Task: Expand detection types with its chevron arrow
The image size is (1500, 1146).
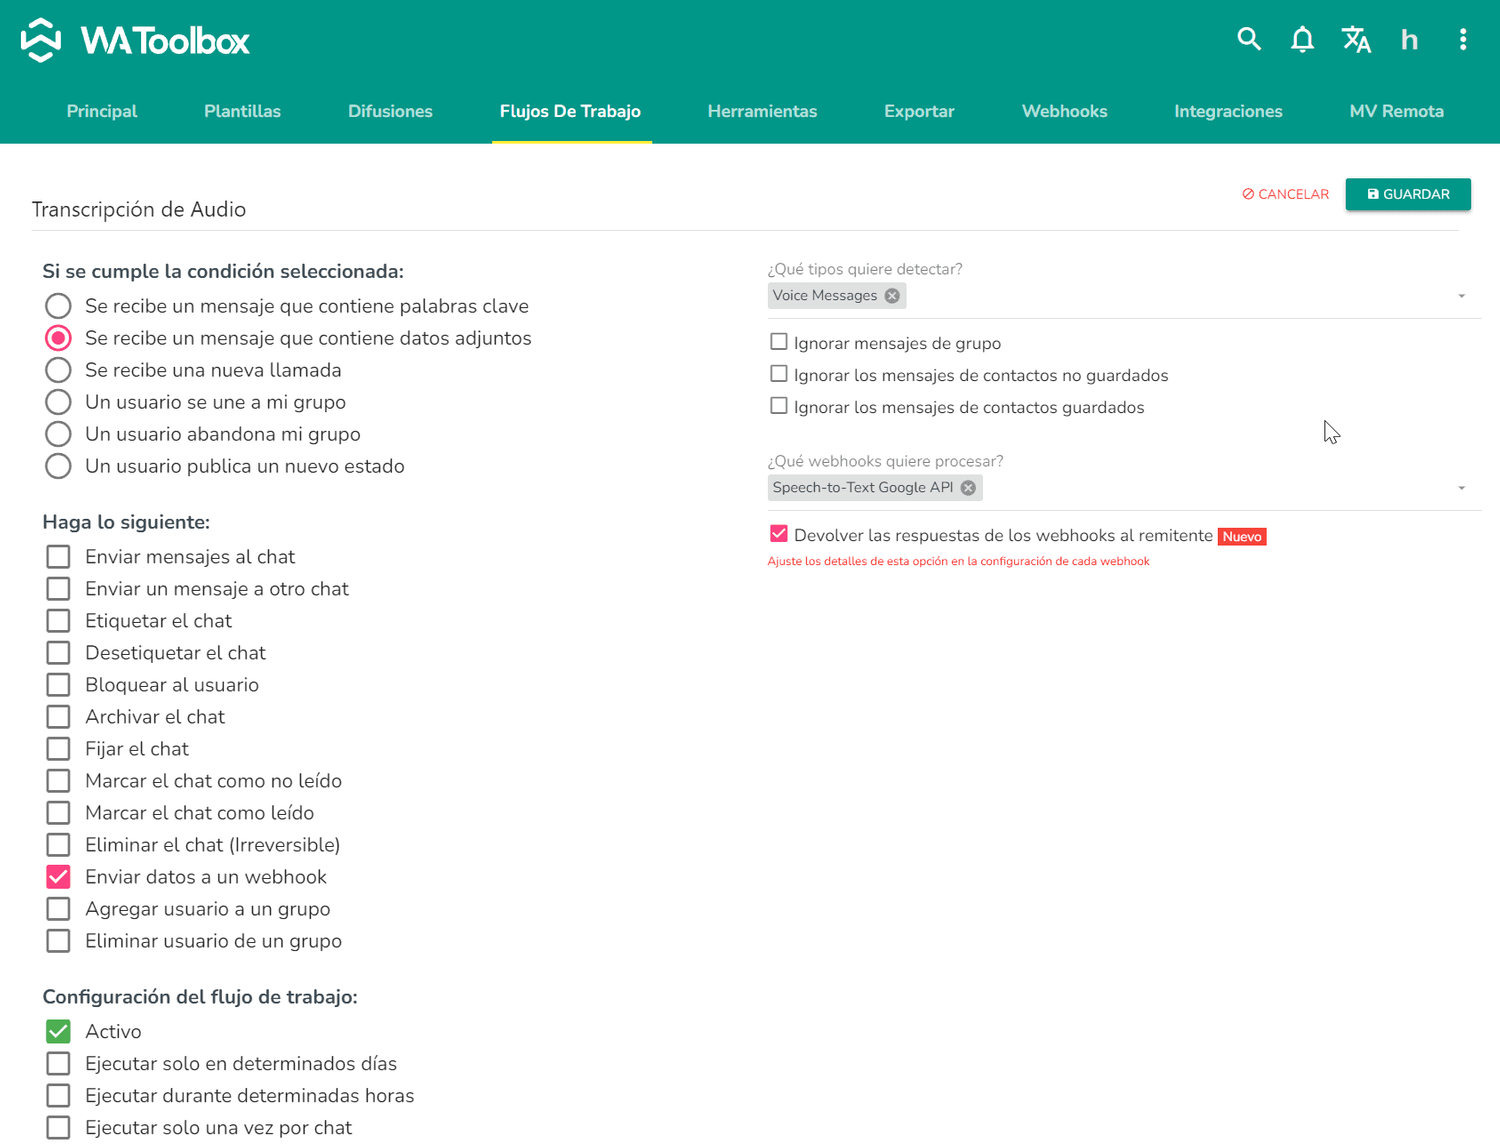Action: pyautogui.click(x=1461, y=295)
